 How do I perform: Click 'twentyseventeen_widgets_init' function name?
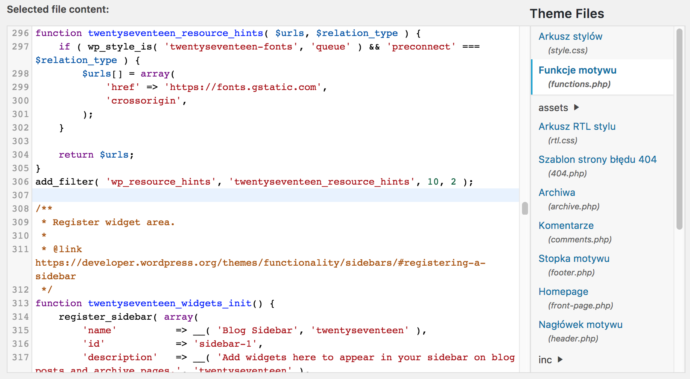point(169,303)
